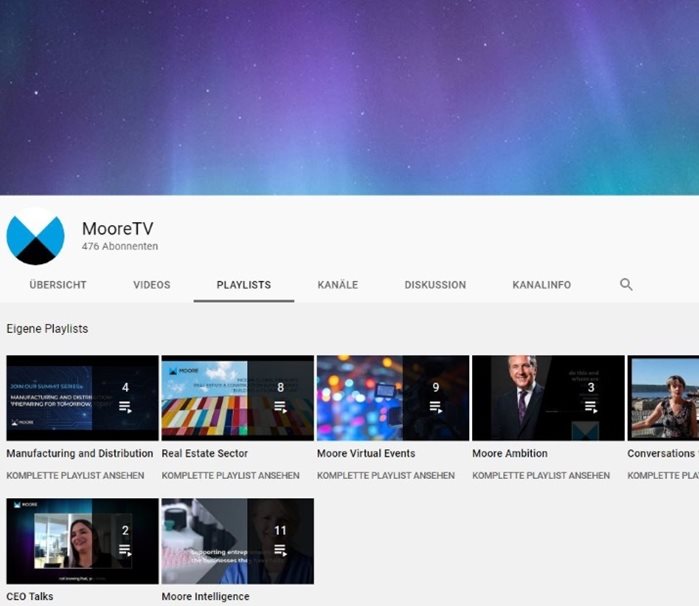This screenshot has width=699, height=606.
Task: Click Moore Ambition thumbnail with suited man
Action: point(548,398)
